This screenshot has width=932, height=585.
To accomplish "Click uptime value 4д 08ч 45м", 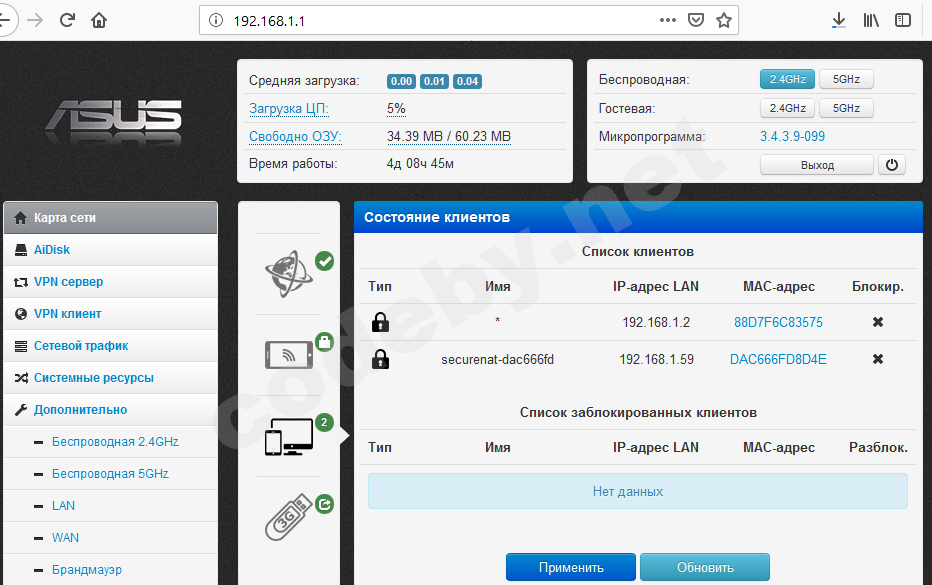I will click(x=420, y=163).
